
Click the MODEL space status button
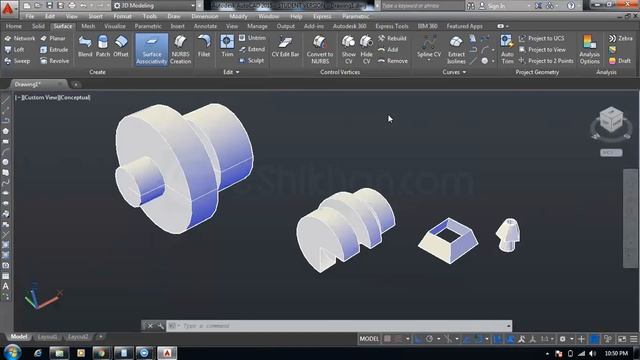point(369,339)
